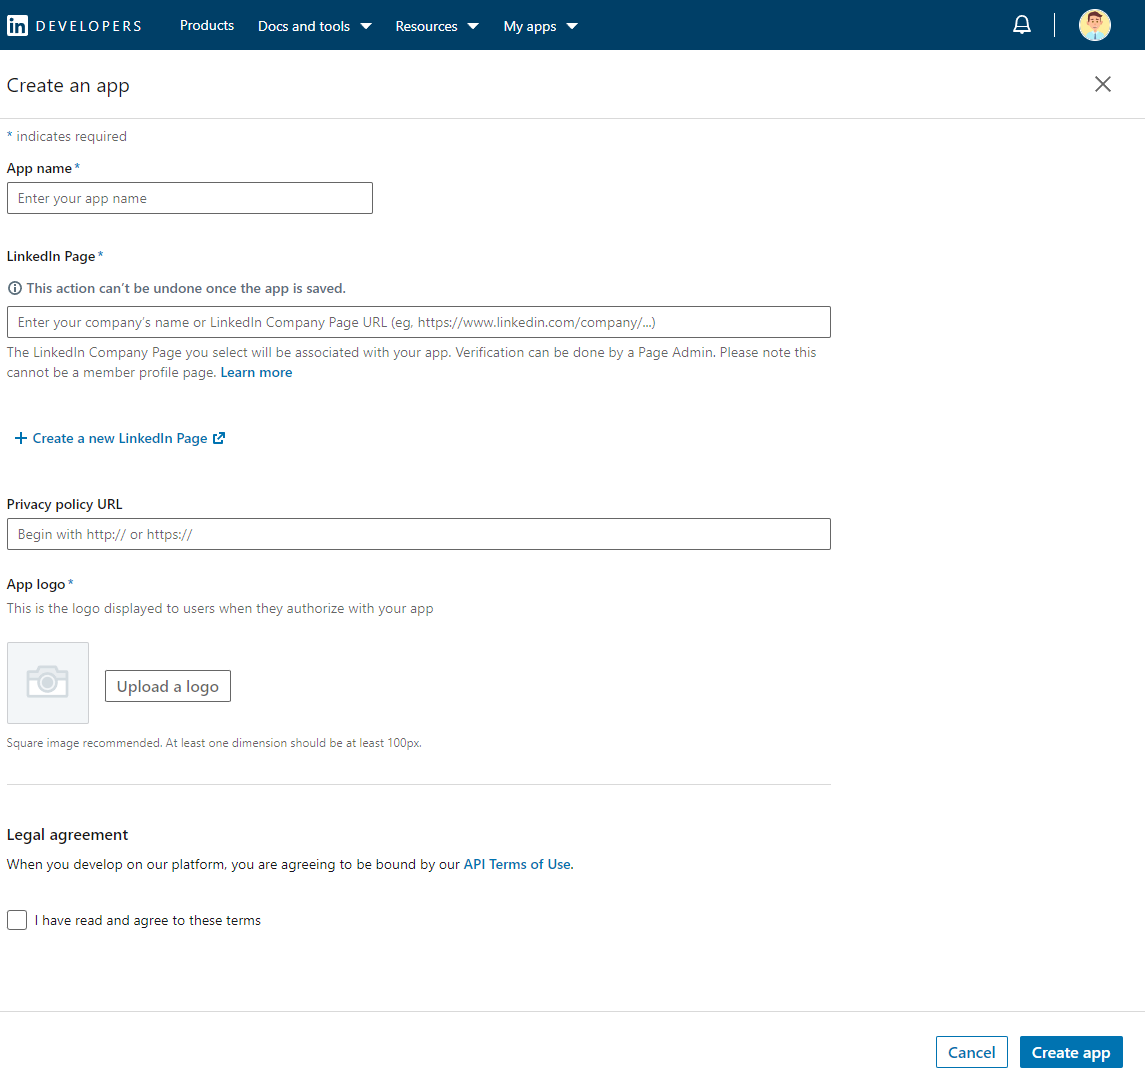Expand the Docs and tools dropdown
Image resolution: width=1145 pixels, height=1079 pixels.
314,26
